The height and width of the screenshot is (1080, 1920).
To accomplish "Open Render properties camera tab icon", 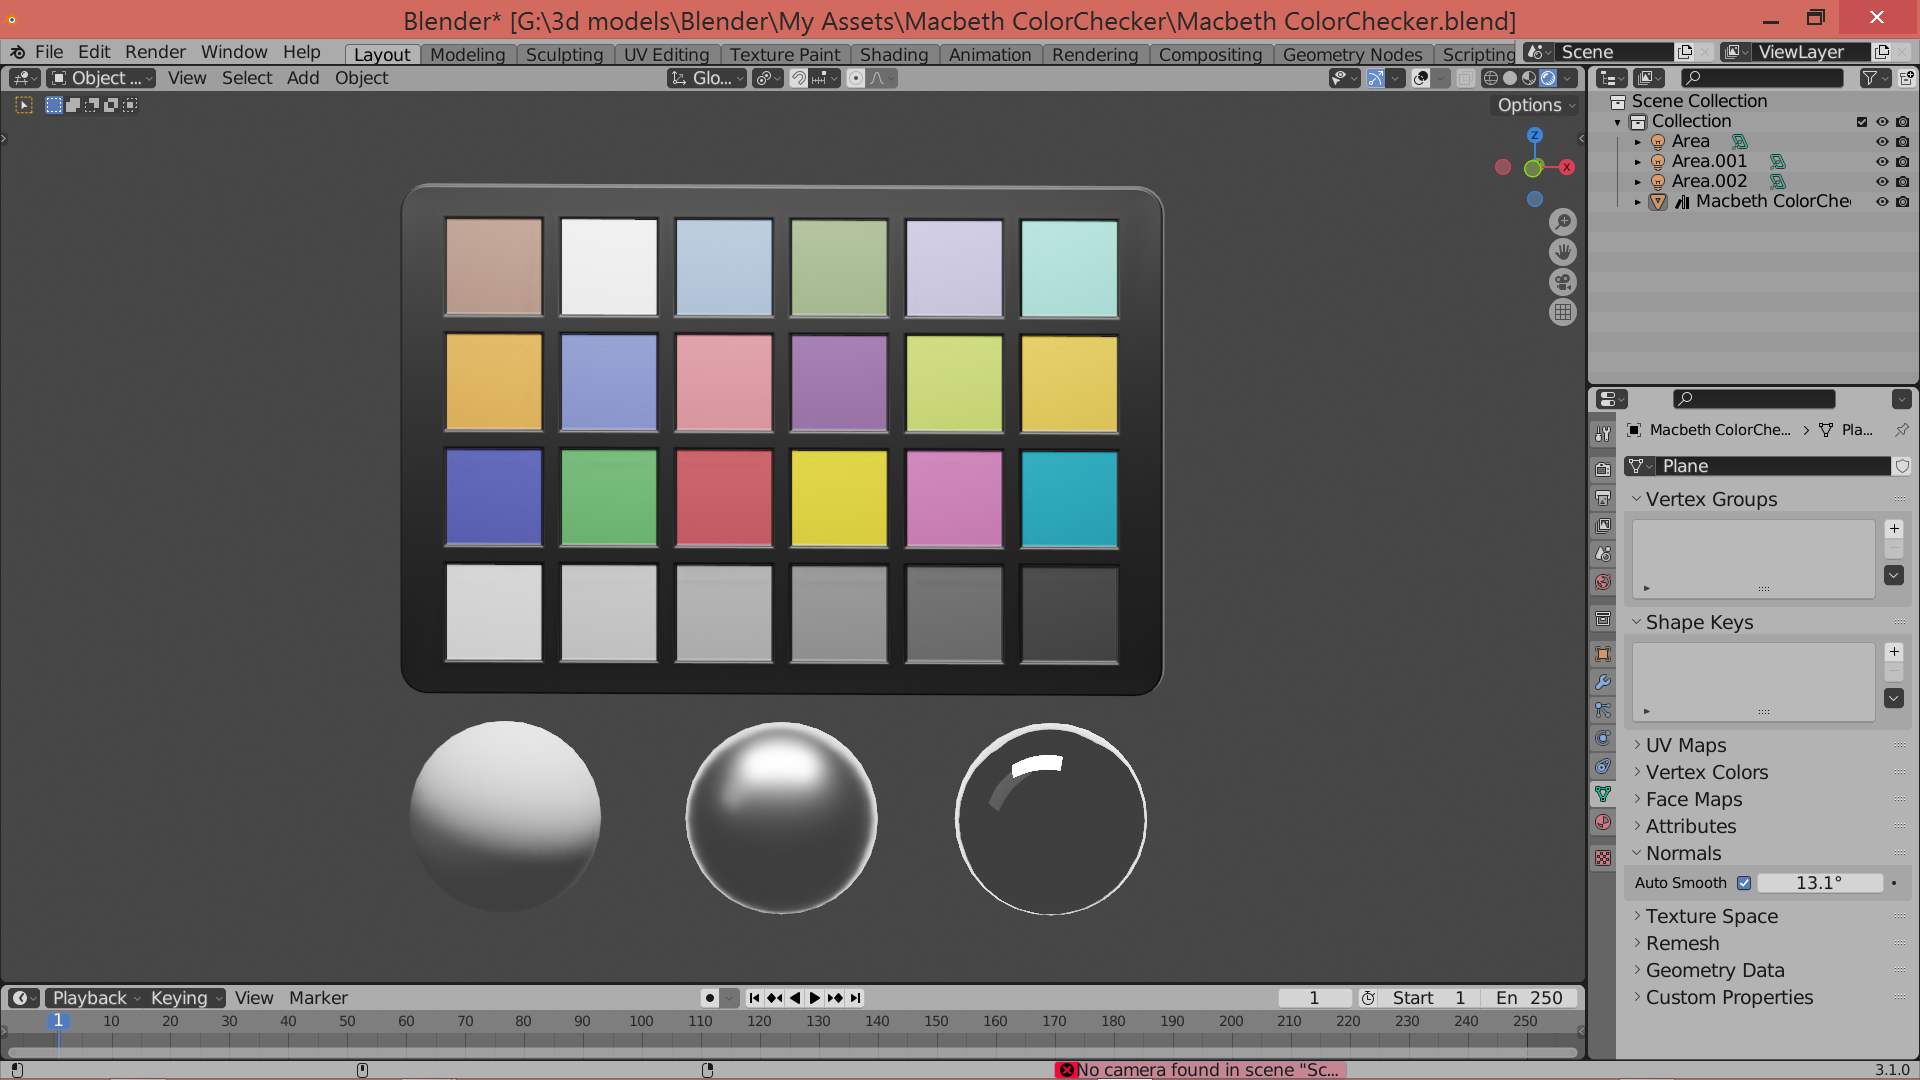I will [1603, 469].
